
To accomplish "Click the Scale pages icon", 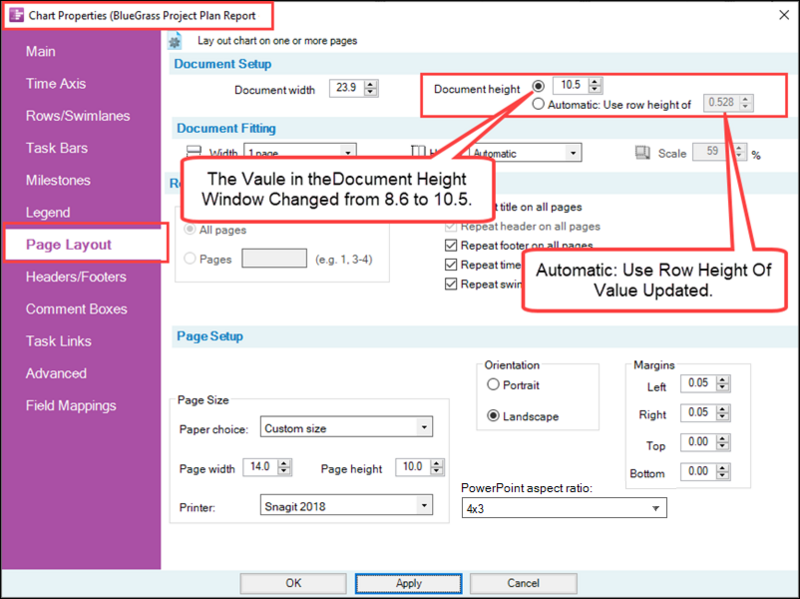I will [642, 153].
